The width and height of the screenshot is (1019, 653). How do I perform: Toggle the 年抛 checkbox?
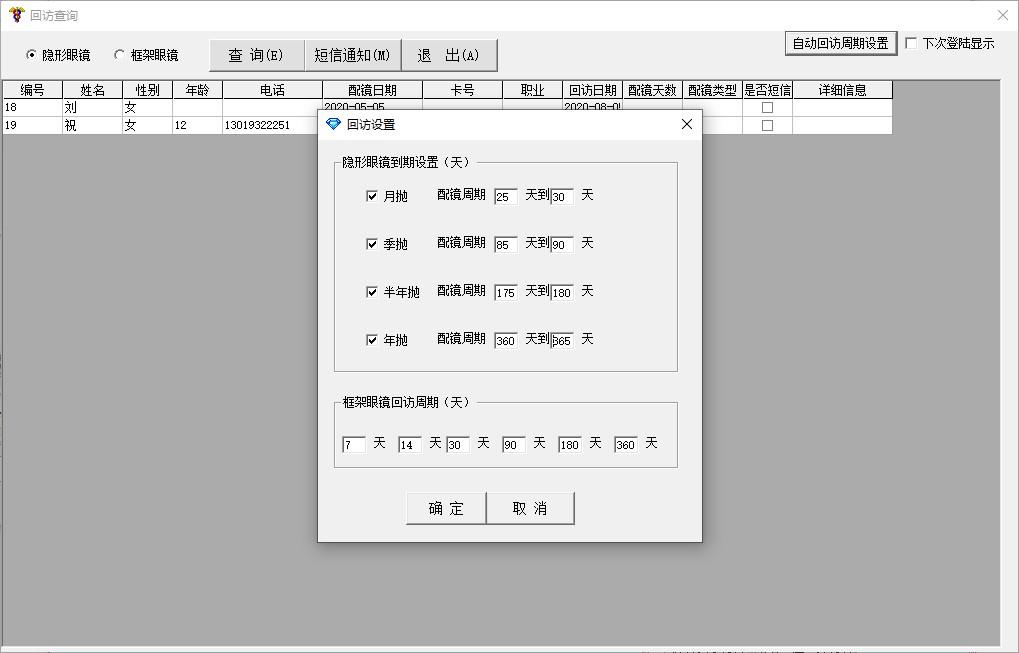click(372, 340)
